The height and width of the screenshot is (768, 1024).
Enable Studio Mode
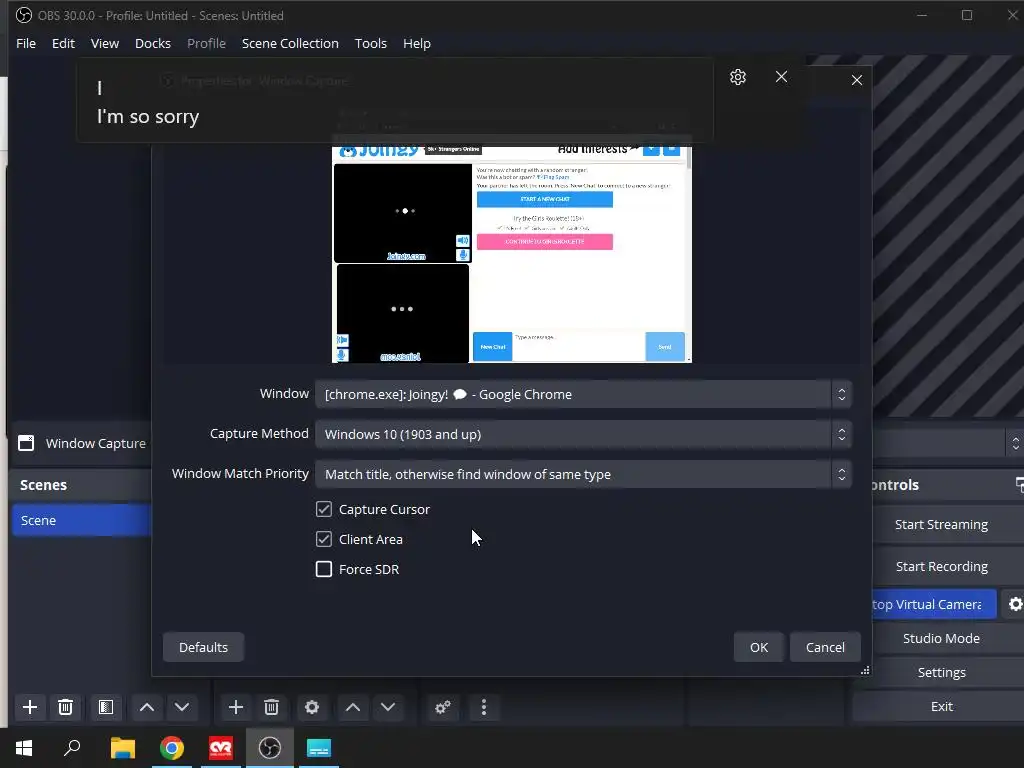coord(941,638)
